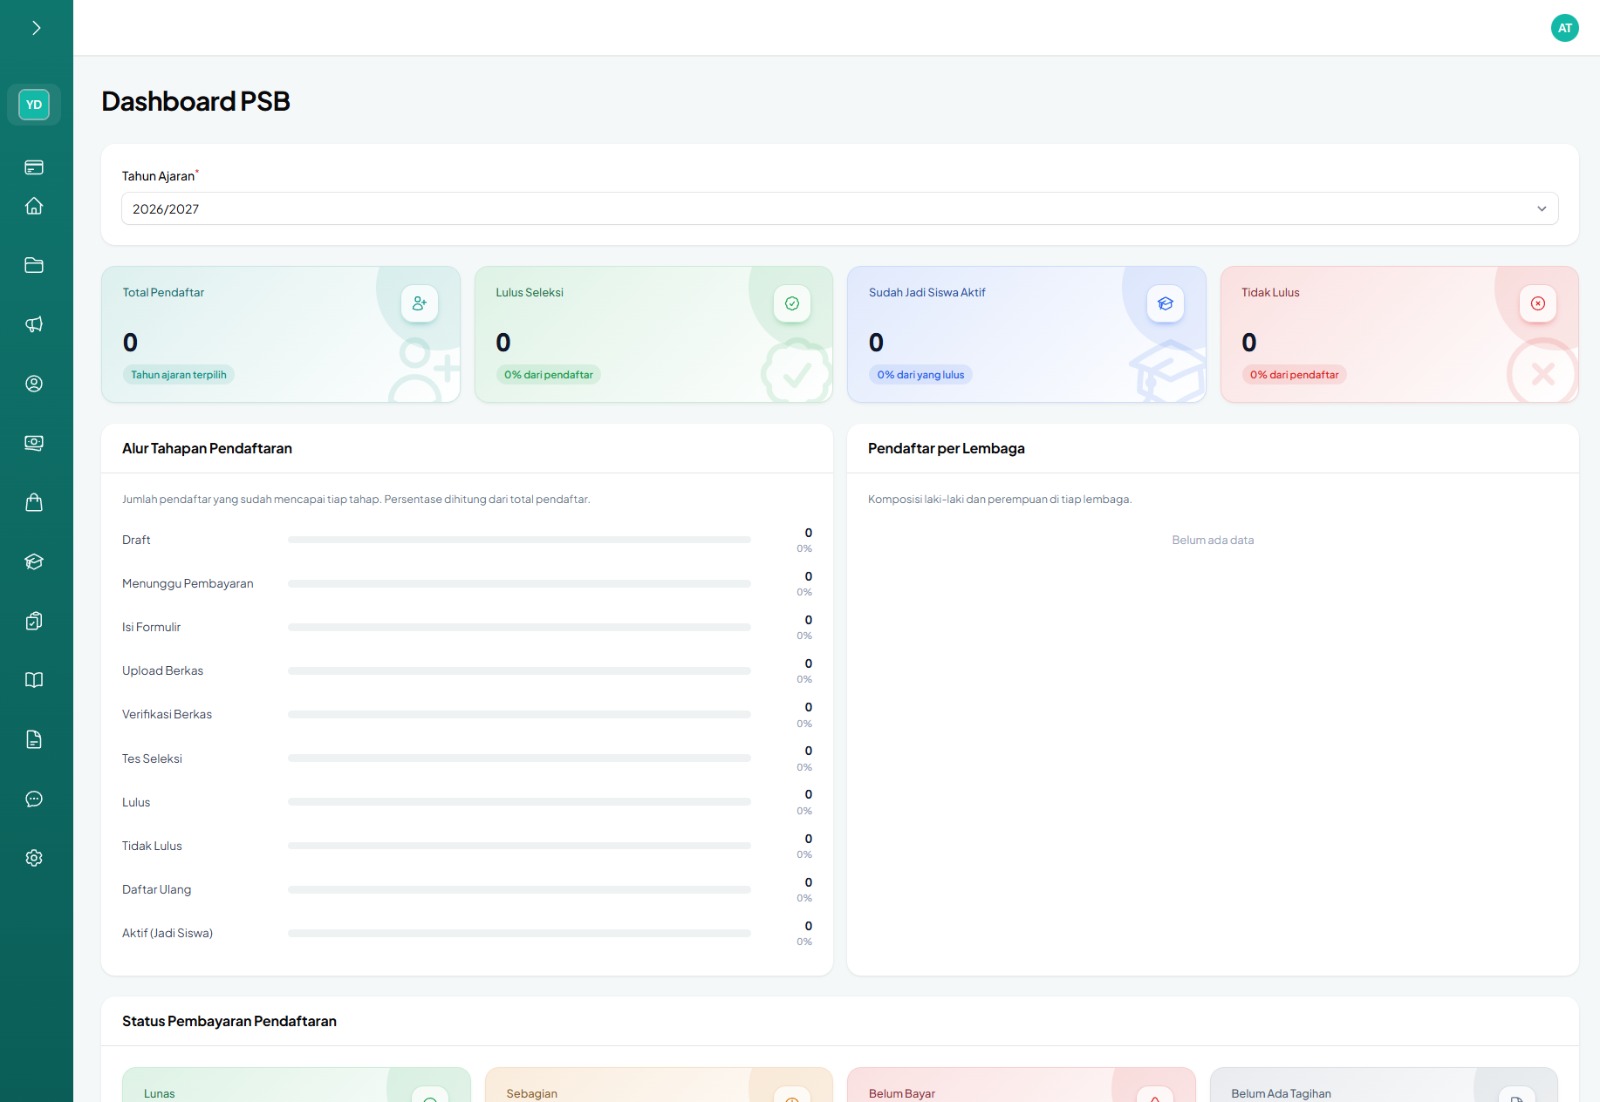Click the Belum Ada Tagihan status card

[1384, 1085]
